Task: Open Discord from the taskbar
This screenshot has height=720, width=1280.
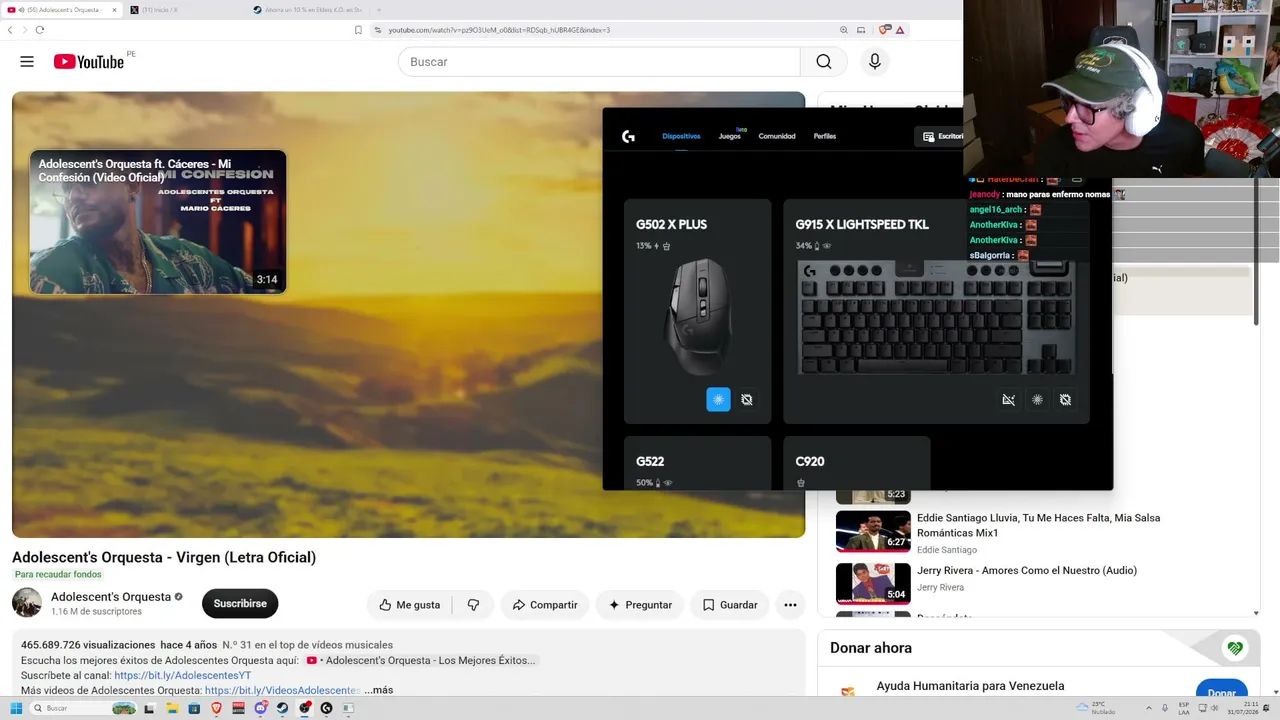Action: [260, 708]
